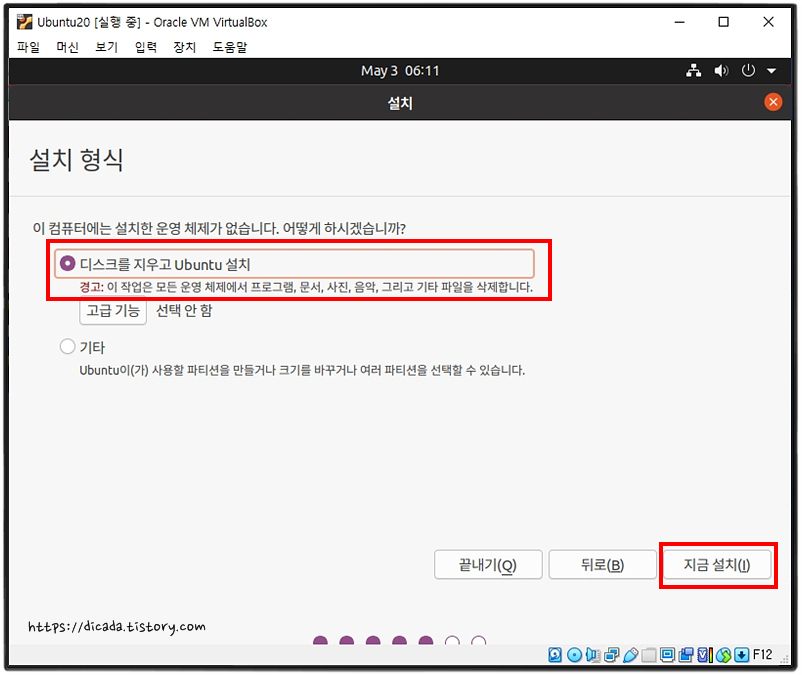Image resolution: width=802 pixels, height=675 pixels.
Task: Open the Ubuntu system menu arrow
Action: click(x=772, y=71)
